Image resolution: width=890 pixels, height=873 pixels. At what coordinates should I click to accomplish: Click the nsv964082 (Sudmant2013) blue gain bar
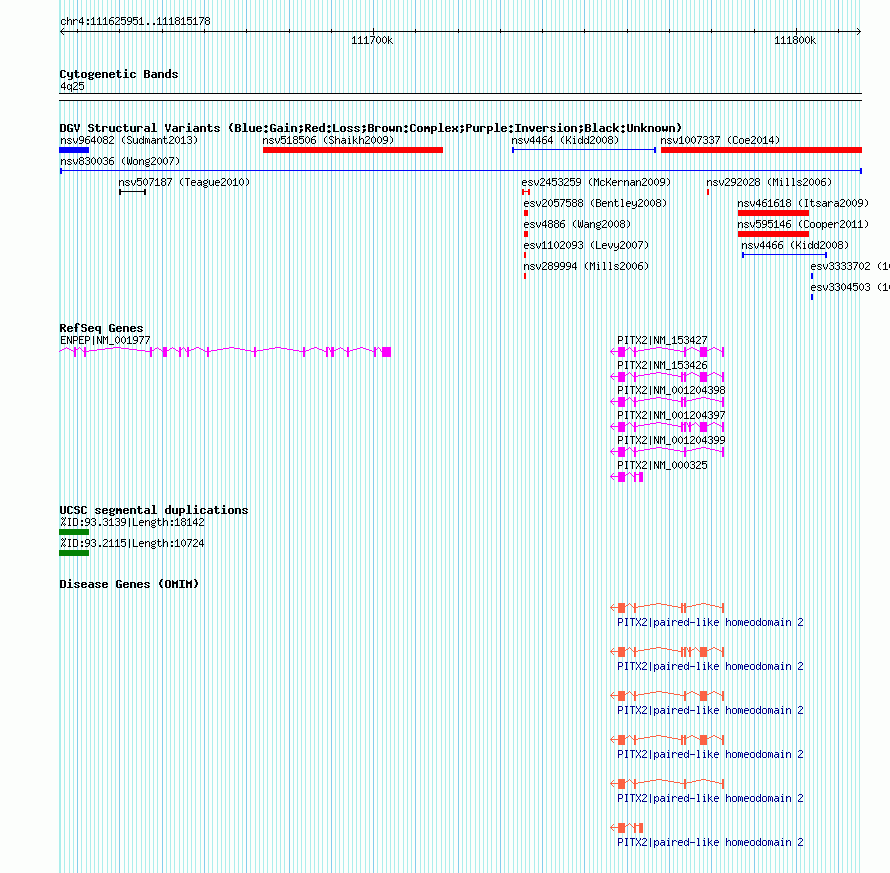point(74,150)
